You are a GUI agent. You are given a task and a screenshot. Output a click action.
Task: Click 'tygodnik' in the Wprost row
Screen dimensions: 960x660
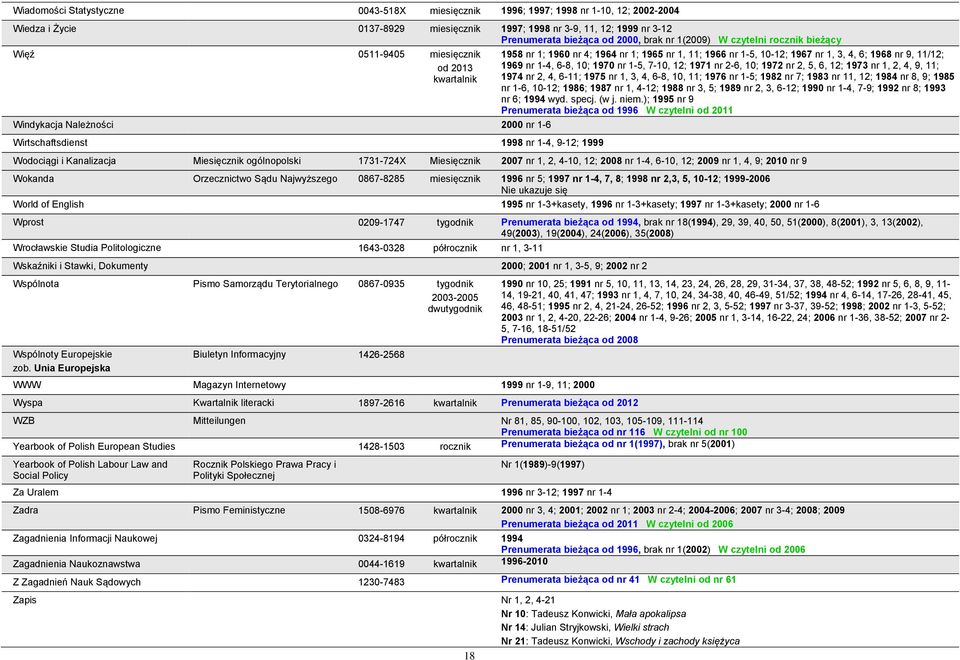pos(454,222)
